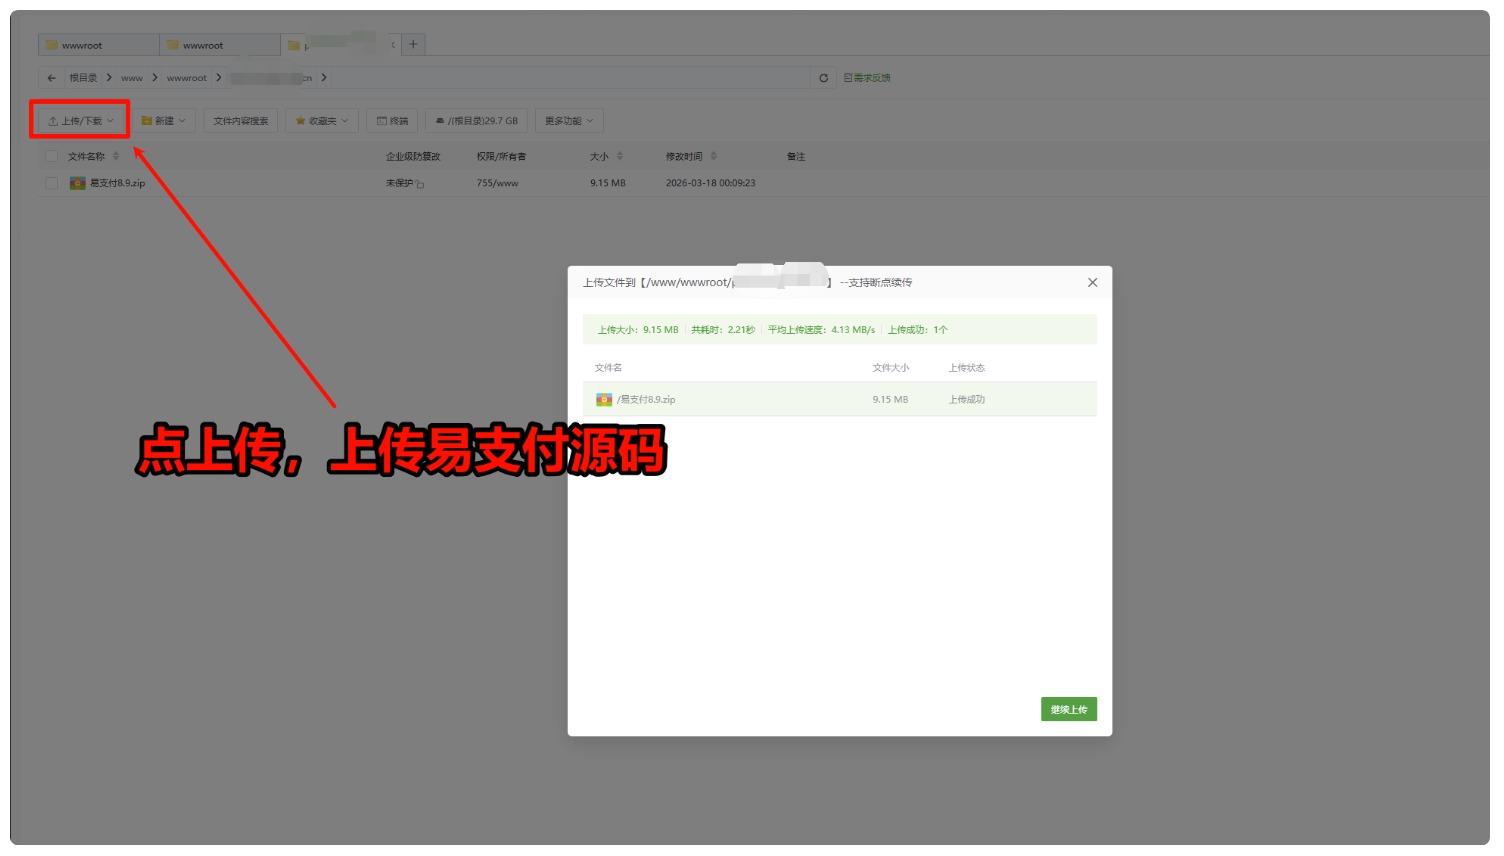Click the 继续上传 button in the dialog
1504x856 pixels.
tap(1068, 709)
